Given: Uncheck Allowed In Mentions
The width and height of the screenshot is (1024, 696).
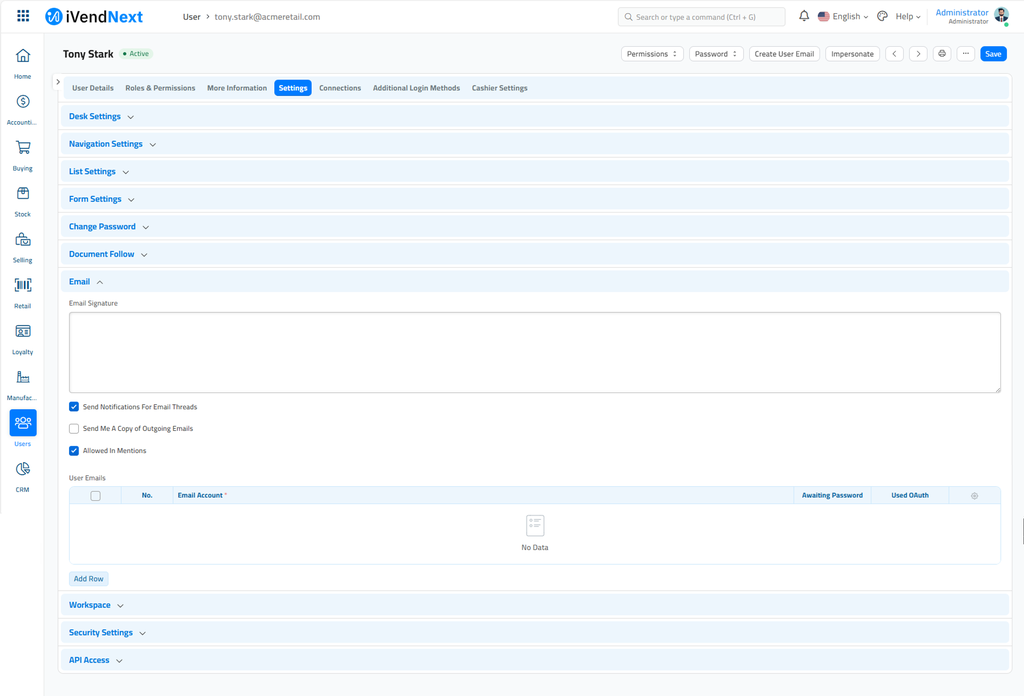Looking at the screenshot, I should (x=74, y=451).
